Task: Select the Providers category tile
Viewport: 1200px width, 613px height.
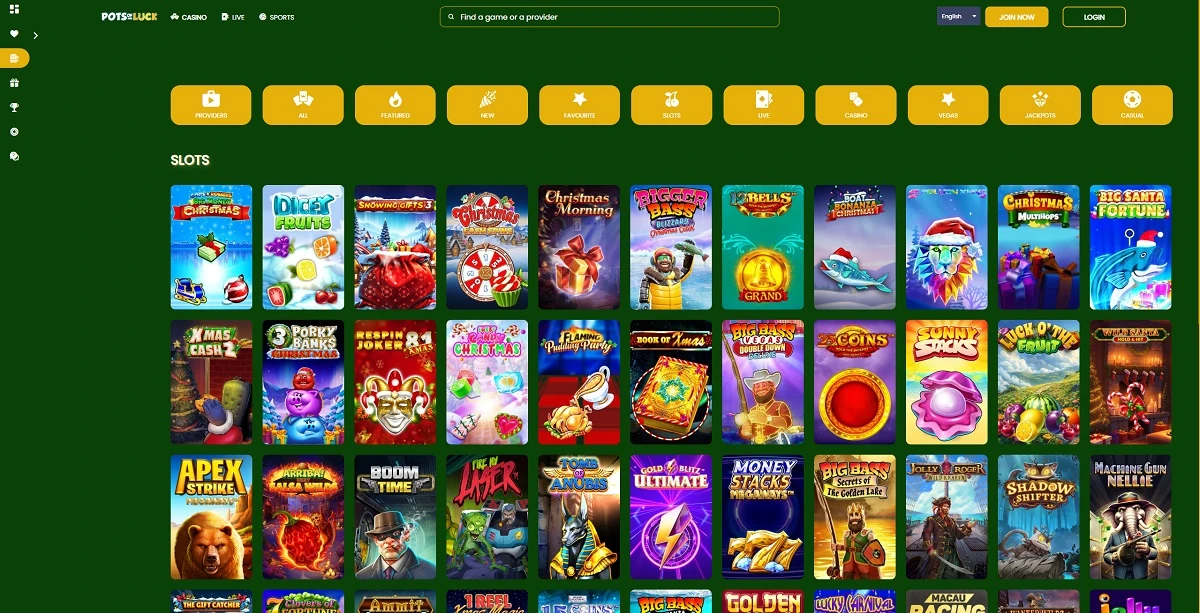Action: (x=211, y=105)
